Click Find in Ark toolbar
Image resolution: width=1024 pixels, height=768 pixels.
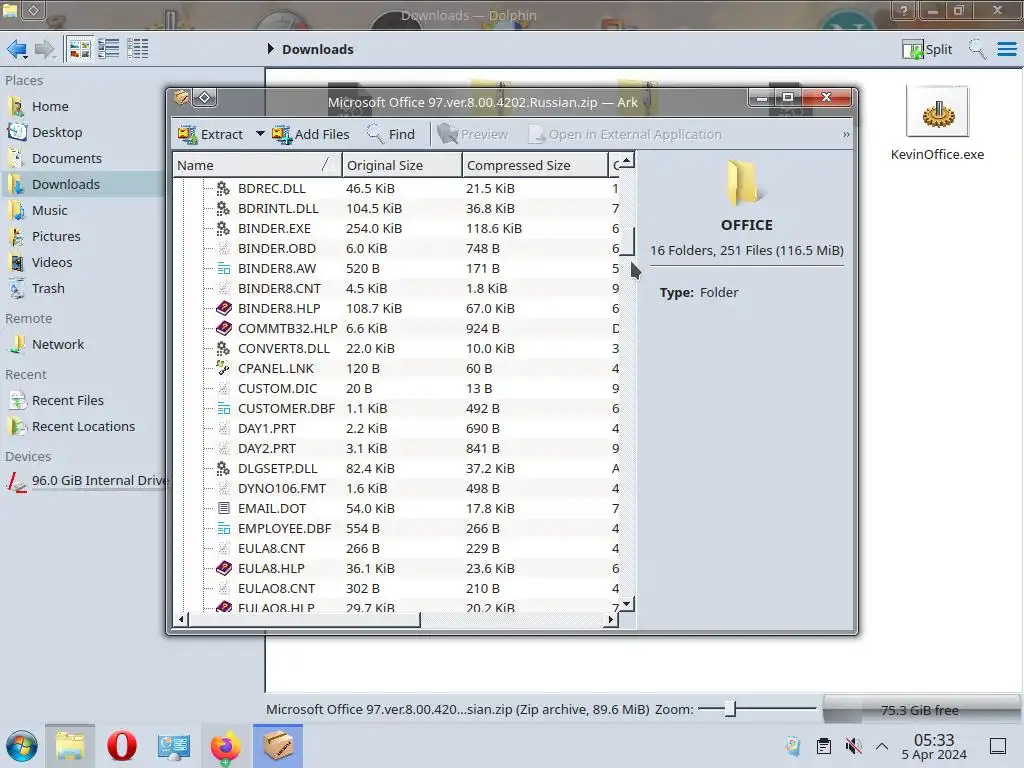click(x=391, y=134)
